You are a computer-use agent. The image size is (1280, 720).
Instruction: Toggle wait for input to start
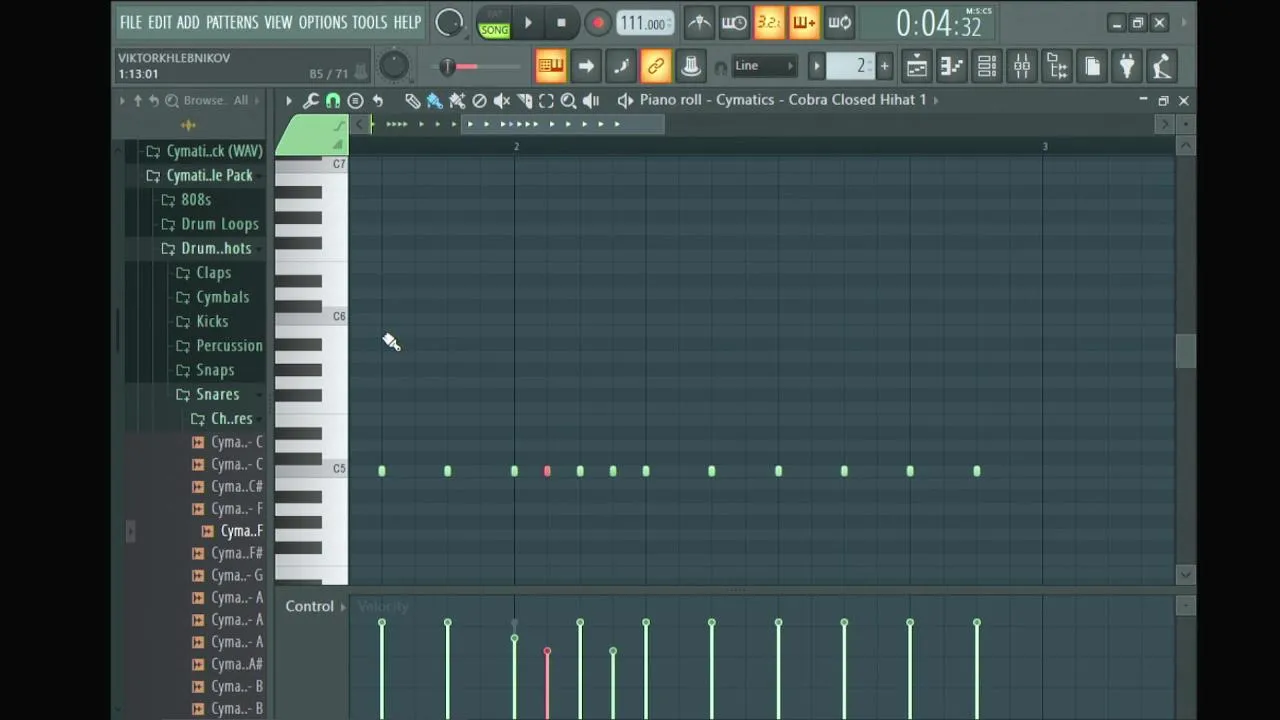(734, 22)
